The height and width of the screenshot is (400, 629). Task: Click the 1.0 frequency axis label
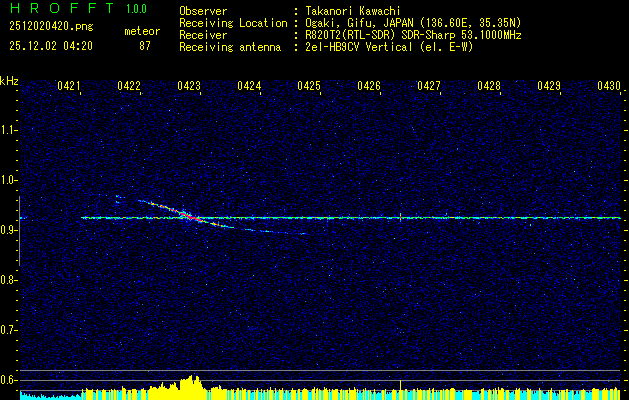point(9,180)
